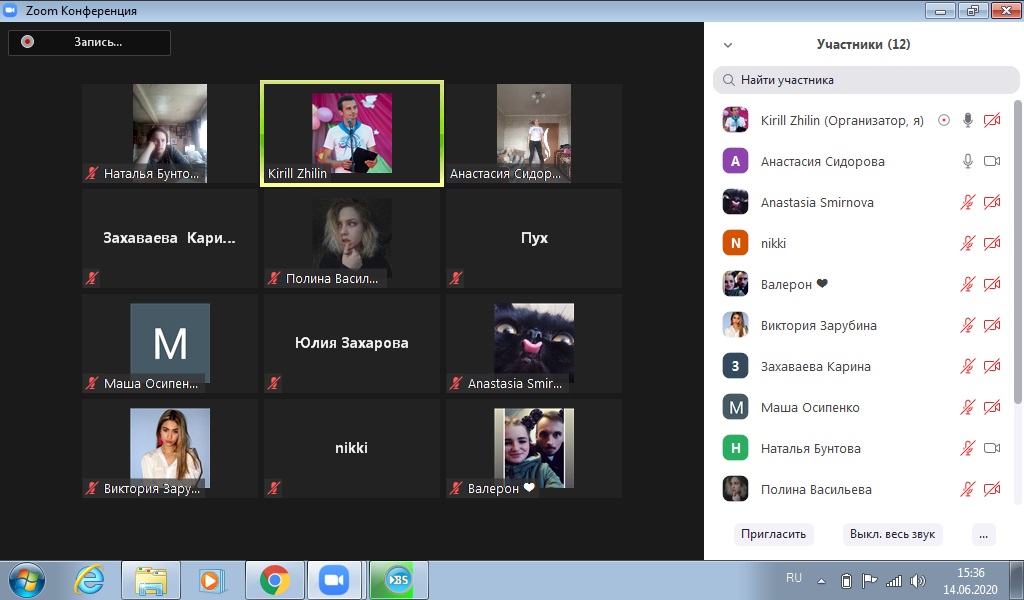1024x600 pixels.
Task: Click the Пригласить button
Action: (773, 533)
